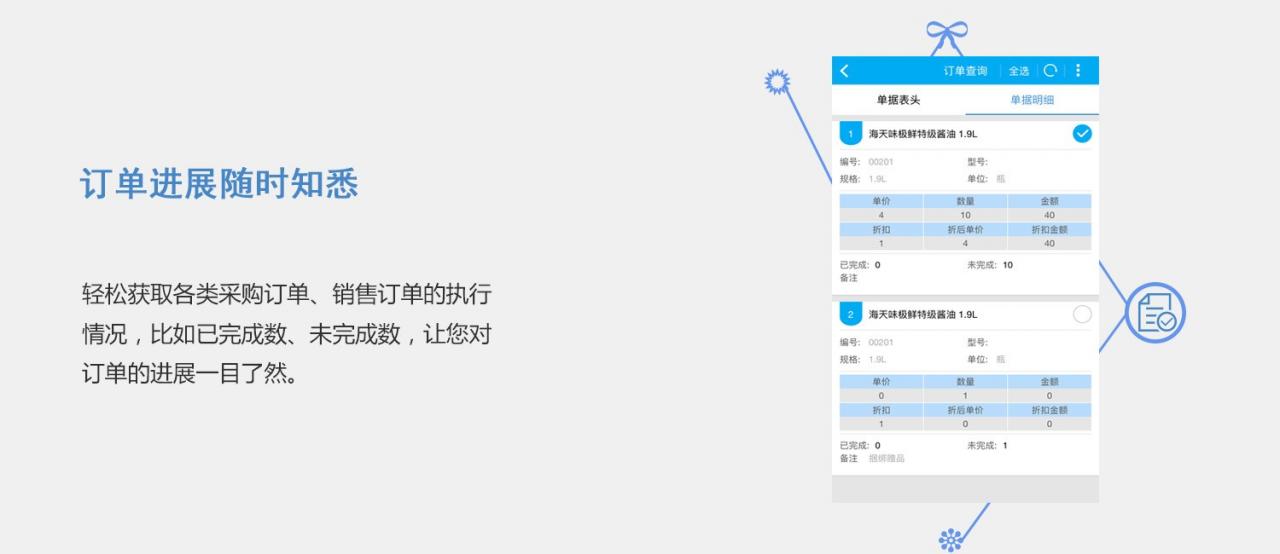Select the second item's empty circle
The width and height of the screenshot is (1280, 554).
[x=1081, y=315]
